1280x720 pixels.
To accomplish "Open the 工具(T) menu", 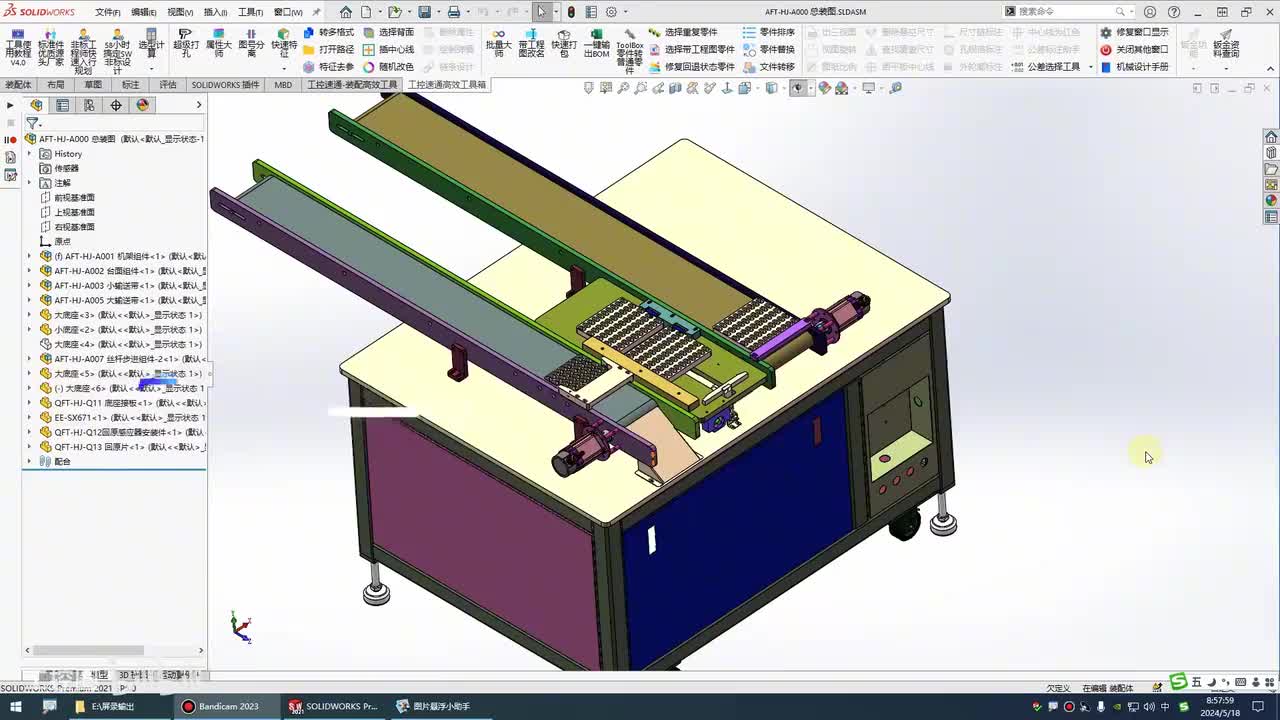I will pyautogui.click(x=250, y=12).
